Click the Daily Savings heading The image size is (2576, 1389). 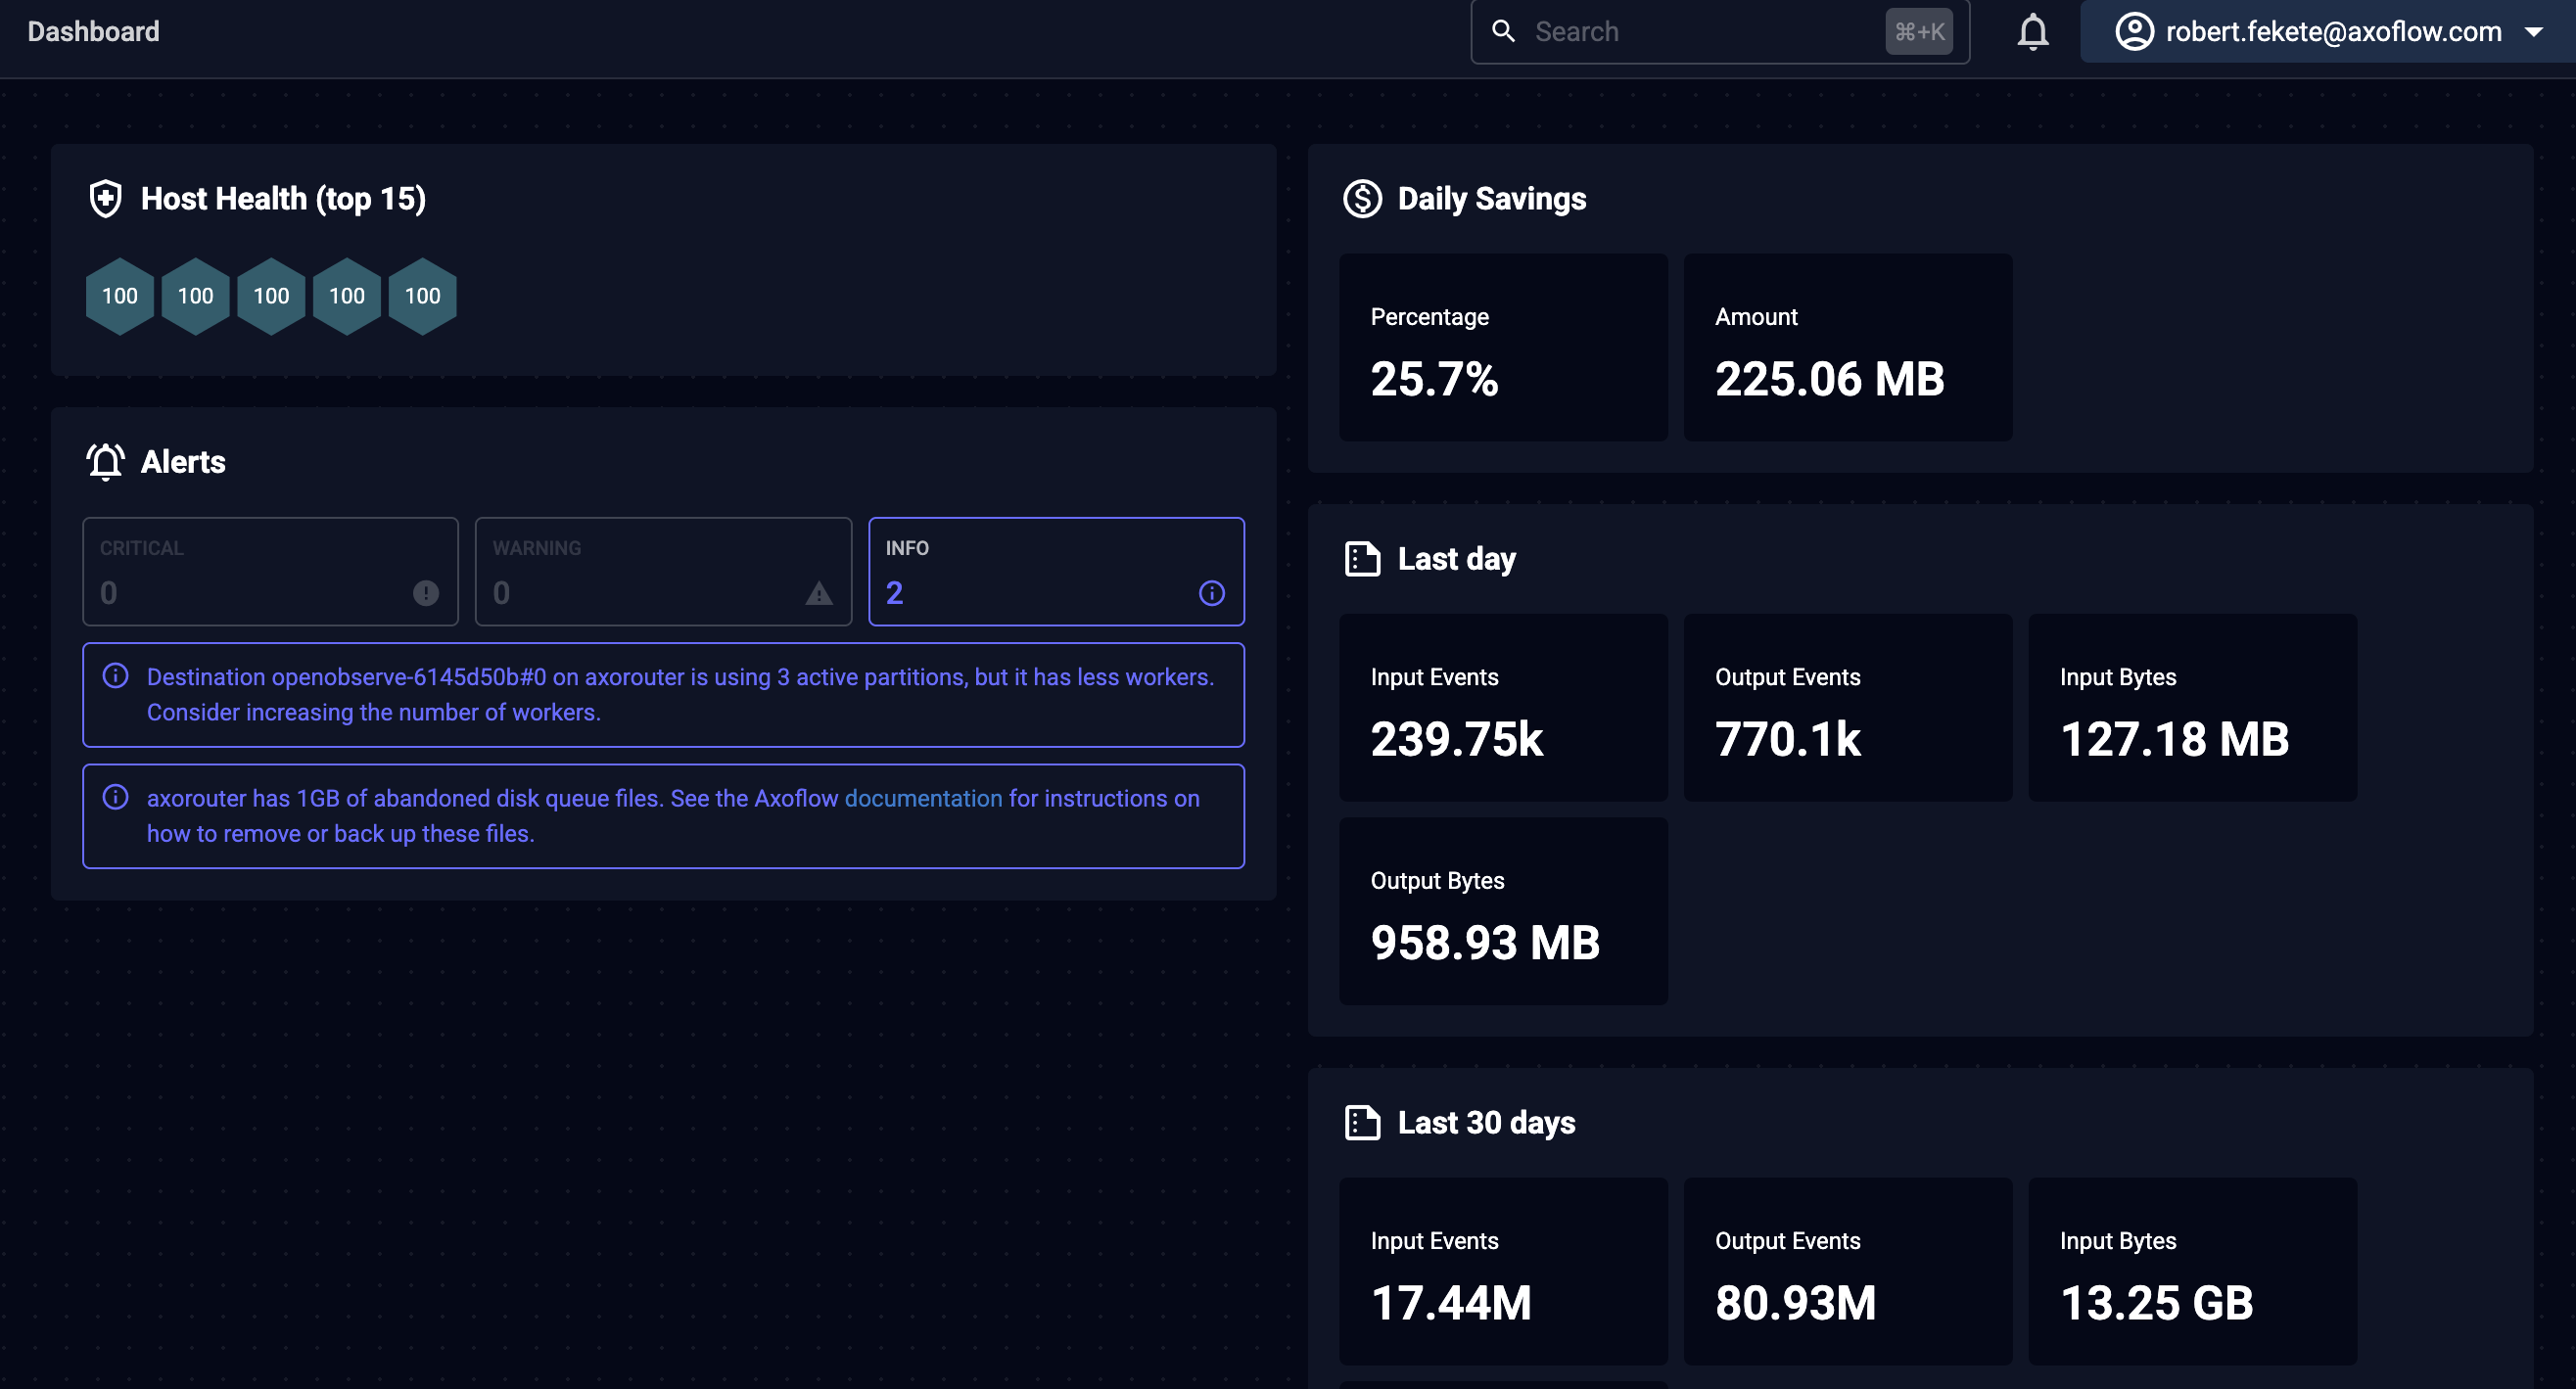point(1491,199)
